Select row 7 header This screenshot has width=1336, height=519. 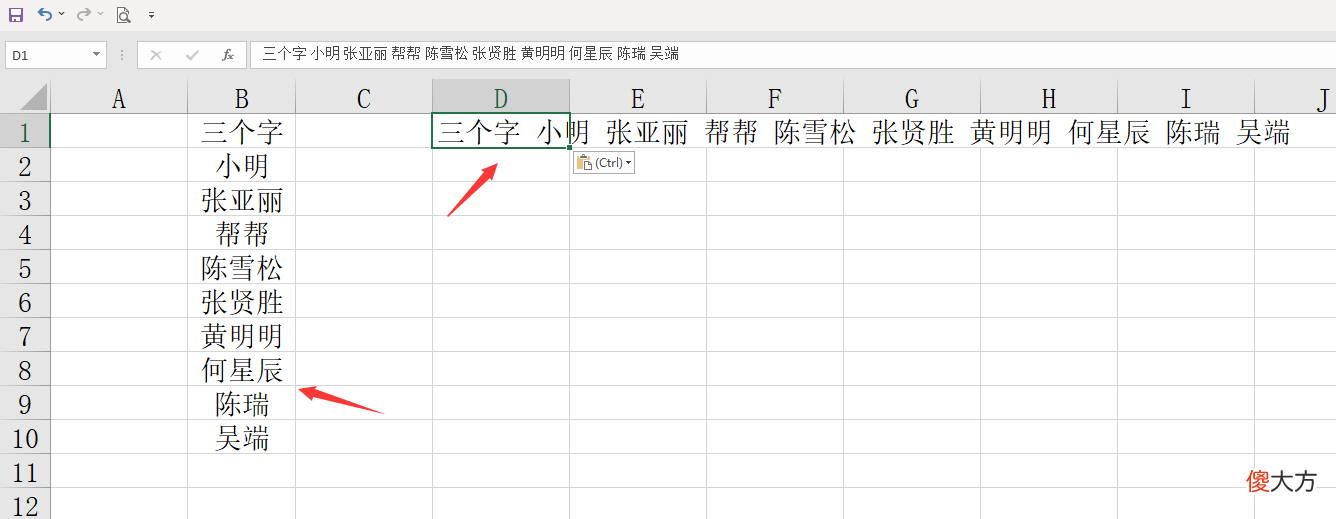coord(25,335)
